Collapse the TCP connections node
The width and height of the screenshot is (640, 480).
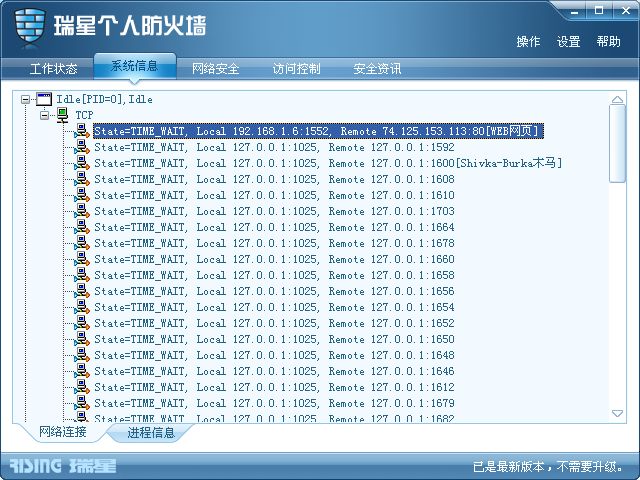point(44,115)
